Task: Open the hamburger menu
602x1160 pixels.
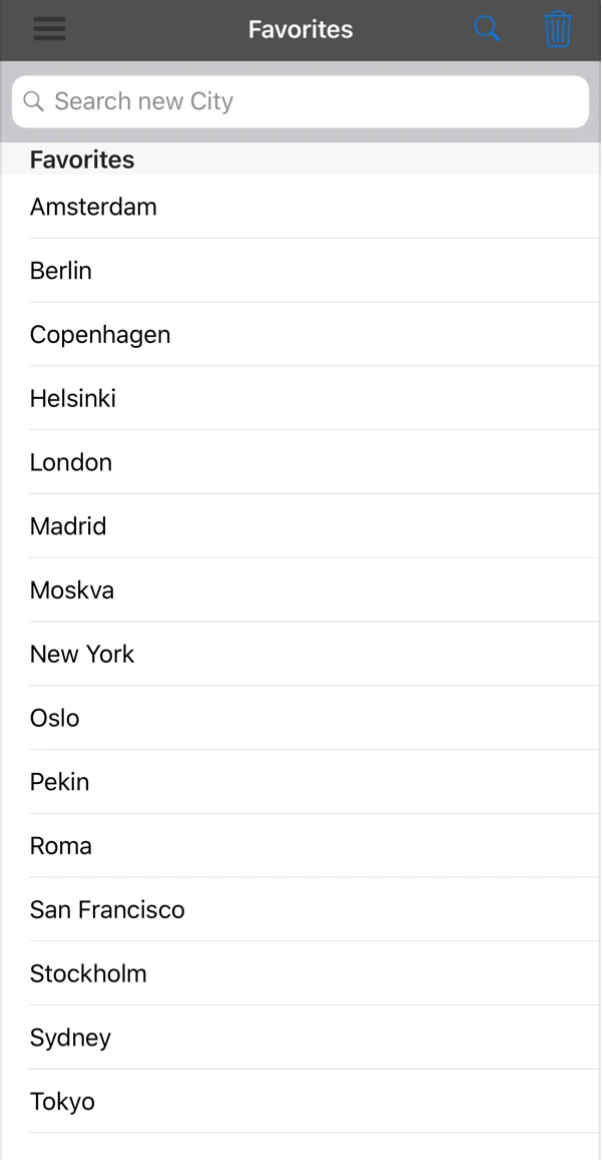Action: tap(49, 29)
